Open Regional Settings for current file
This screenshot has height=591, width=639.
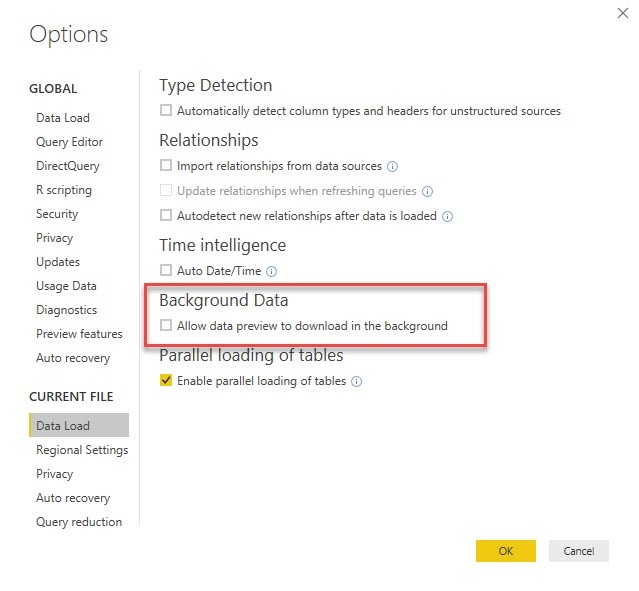click(82, 450)
